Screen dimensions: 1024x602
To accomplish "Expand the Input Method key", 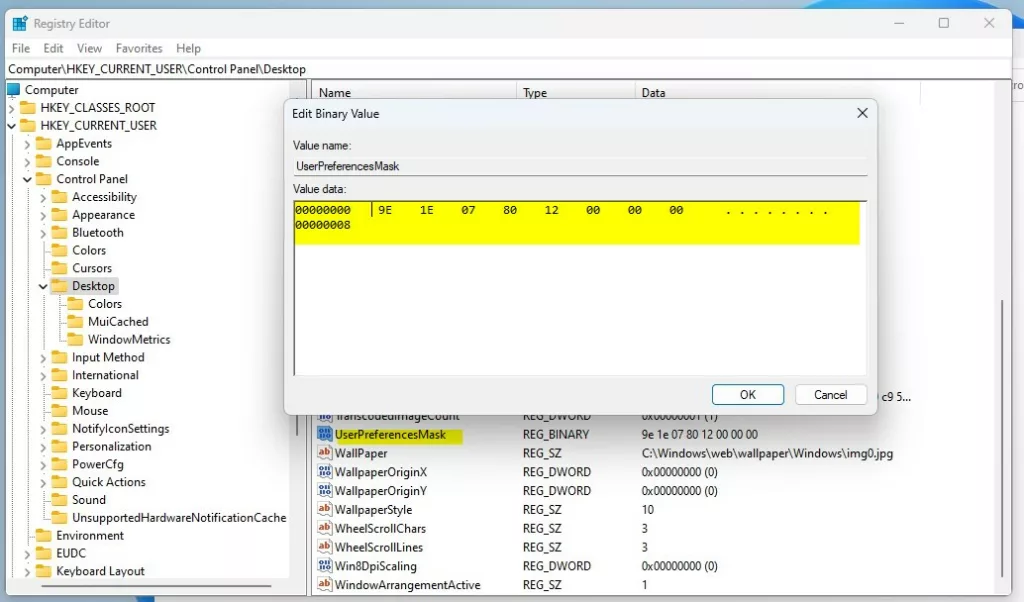I will (x=43, y=358).
